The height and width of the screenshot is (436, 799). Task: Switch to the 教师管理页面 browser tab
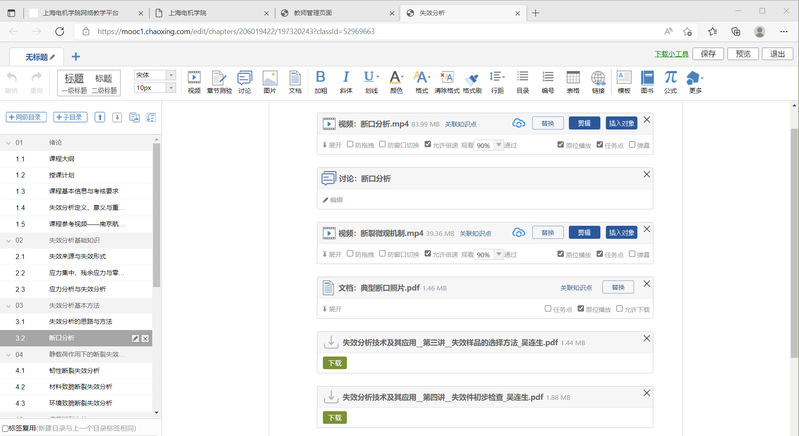pos(335,13)
